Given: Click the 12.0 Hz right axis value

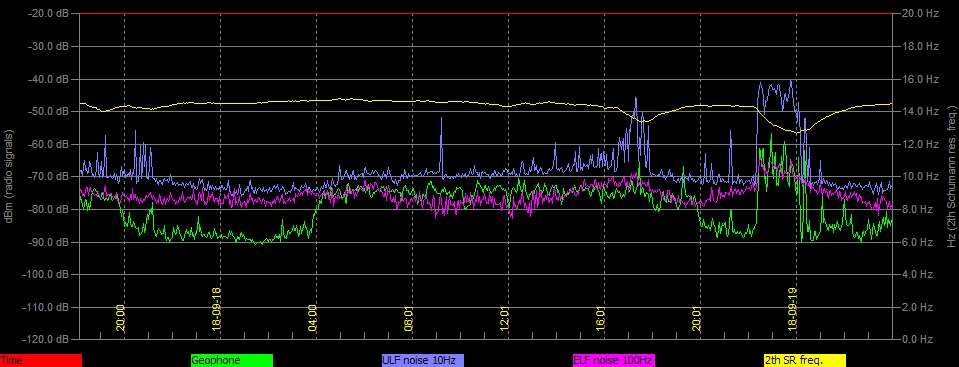Looking at the screenshot, I should pos(919,144).
